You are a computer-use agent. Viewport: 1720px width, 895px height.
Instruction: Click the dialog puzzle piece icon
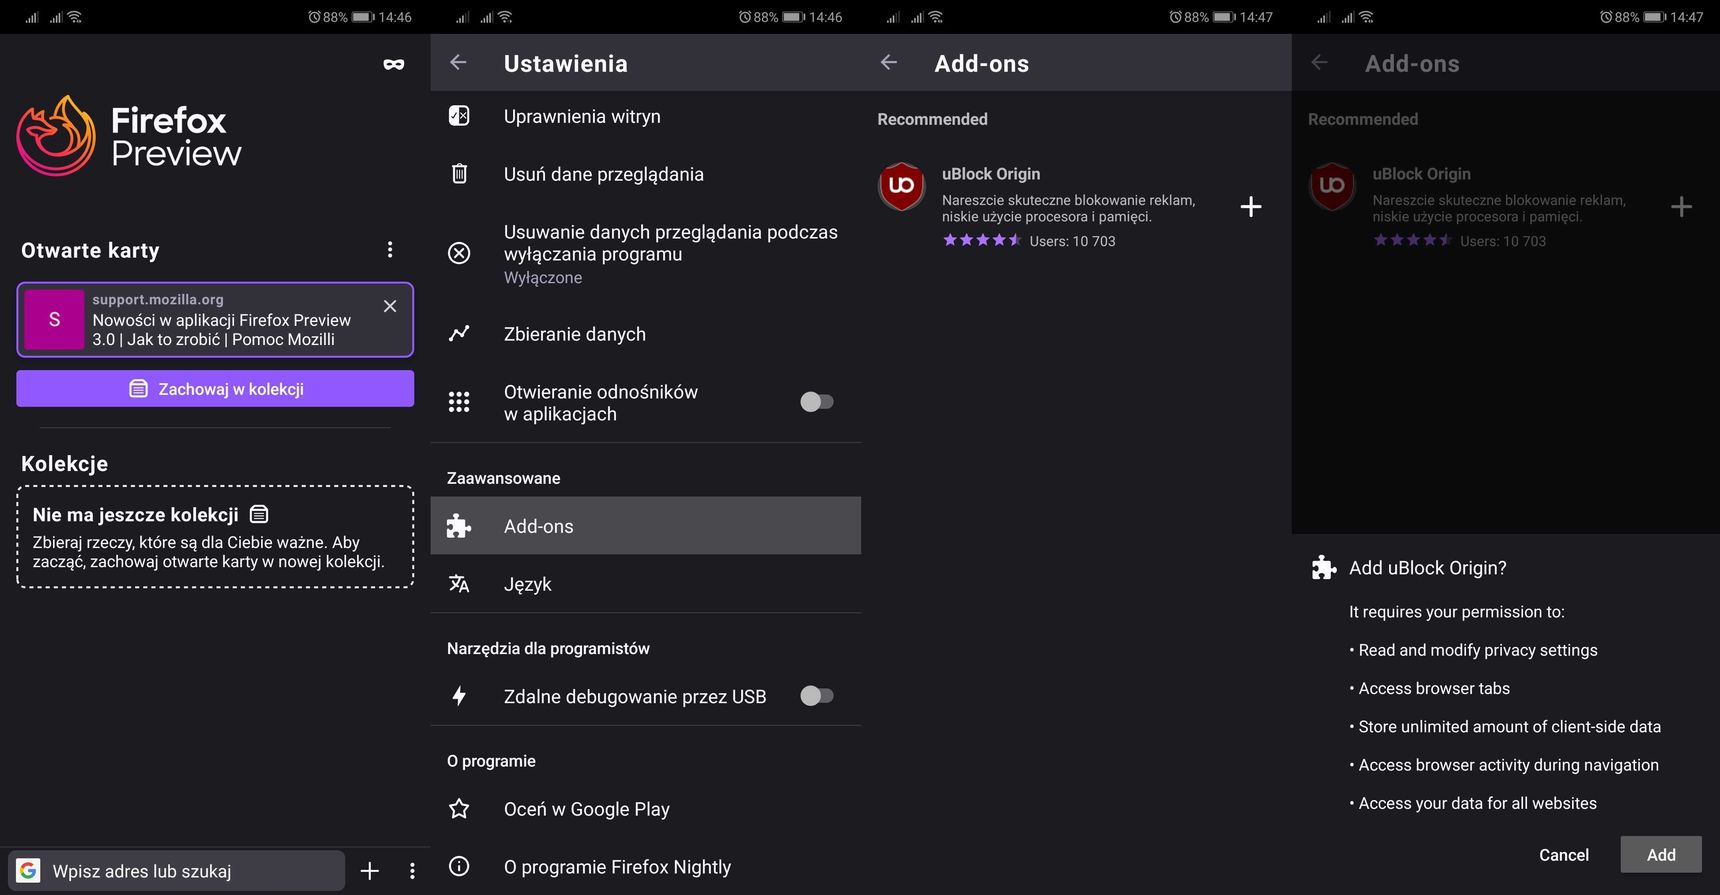click(x=1324, y=568)
